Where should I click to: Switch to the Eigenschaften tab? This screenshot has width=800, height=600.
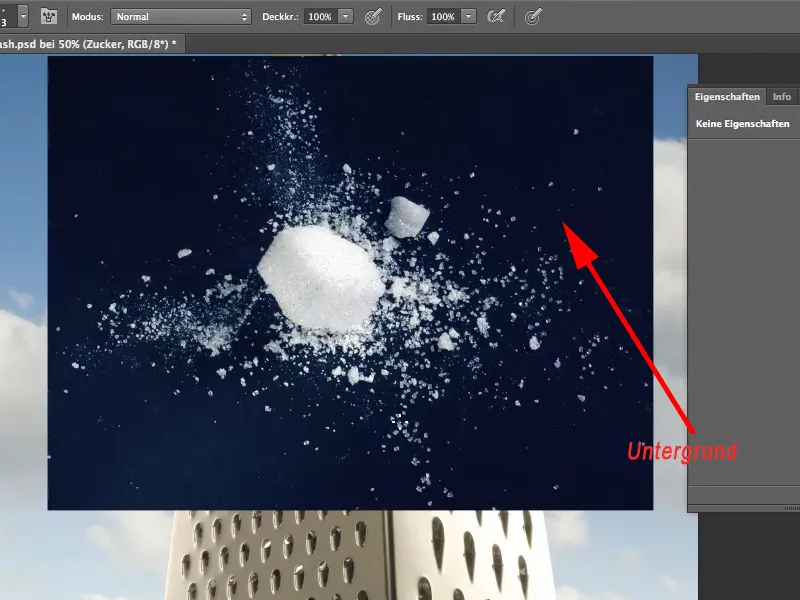tap(727, 97)
